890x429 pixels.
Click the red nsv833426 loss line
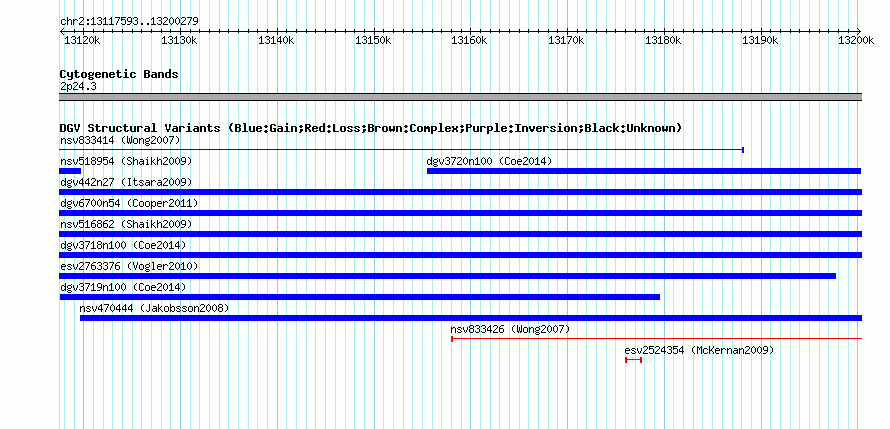click(x=657, y=339)
